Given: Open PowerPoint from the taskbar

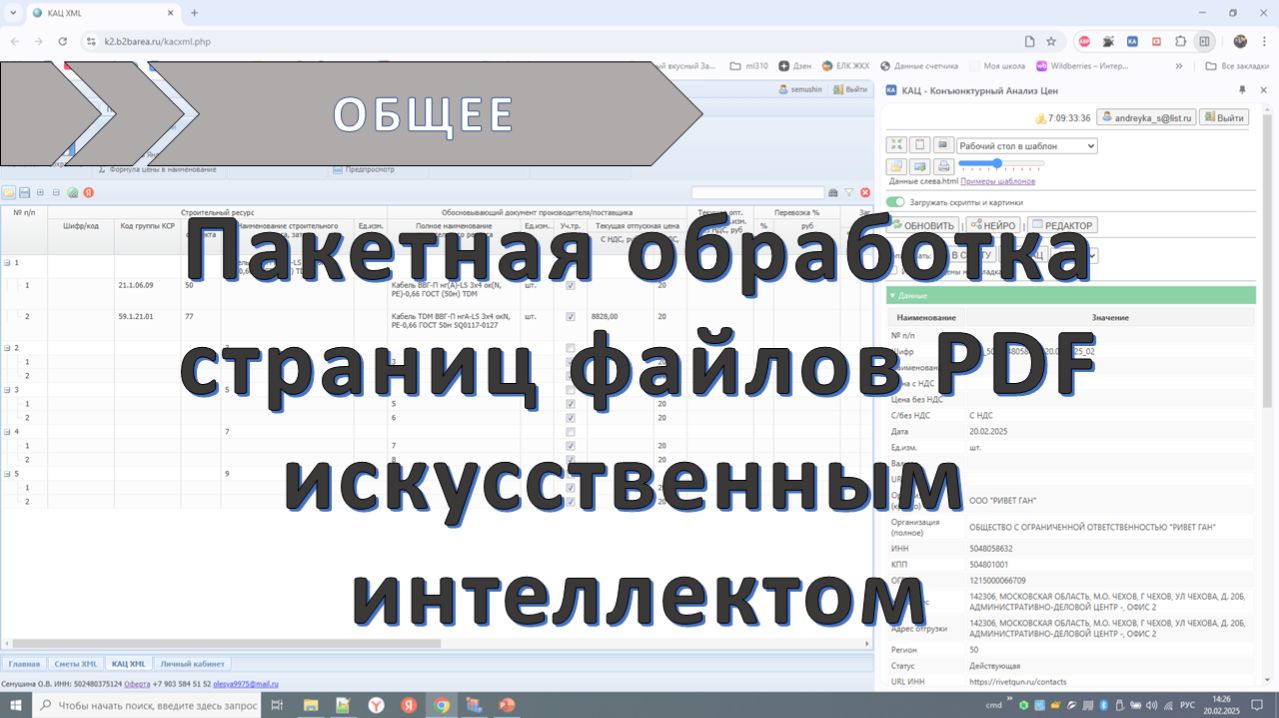Looking at the screenshot, I should 506,705.
